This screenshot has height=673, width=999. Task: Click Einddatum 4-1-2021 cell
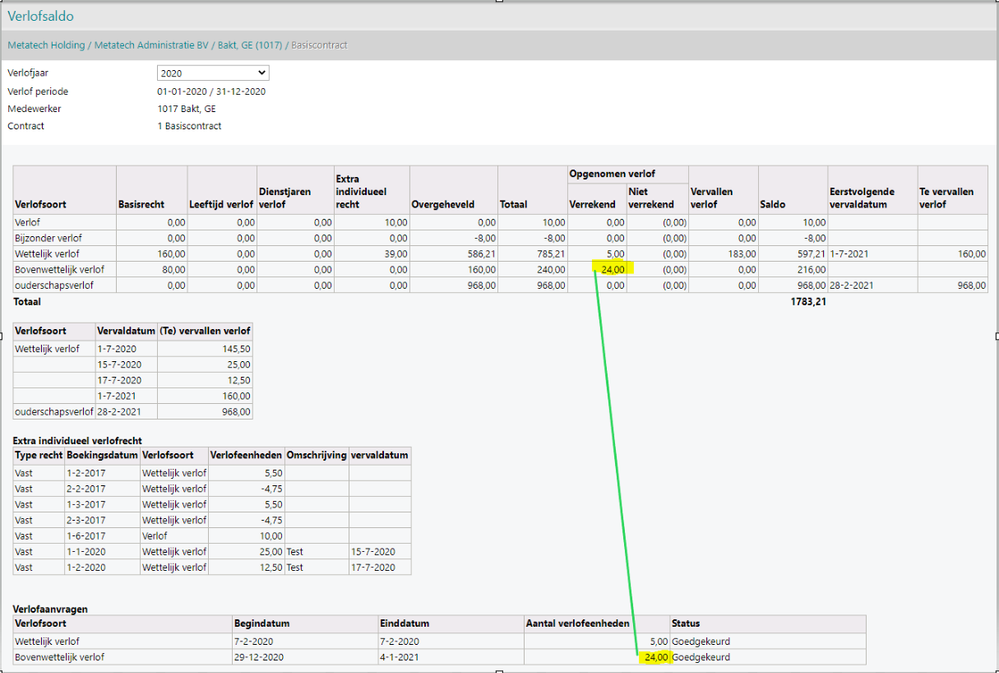(401, 657)
